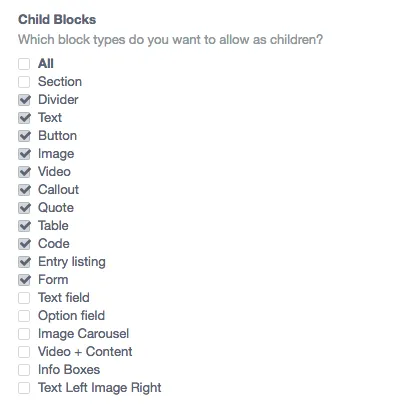Screen dimensions: 397x413
Task: Toggle the Video checkbox off
Action: point(24,172)
